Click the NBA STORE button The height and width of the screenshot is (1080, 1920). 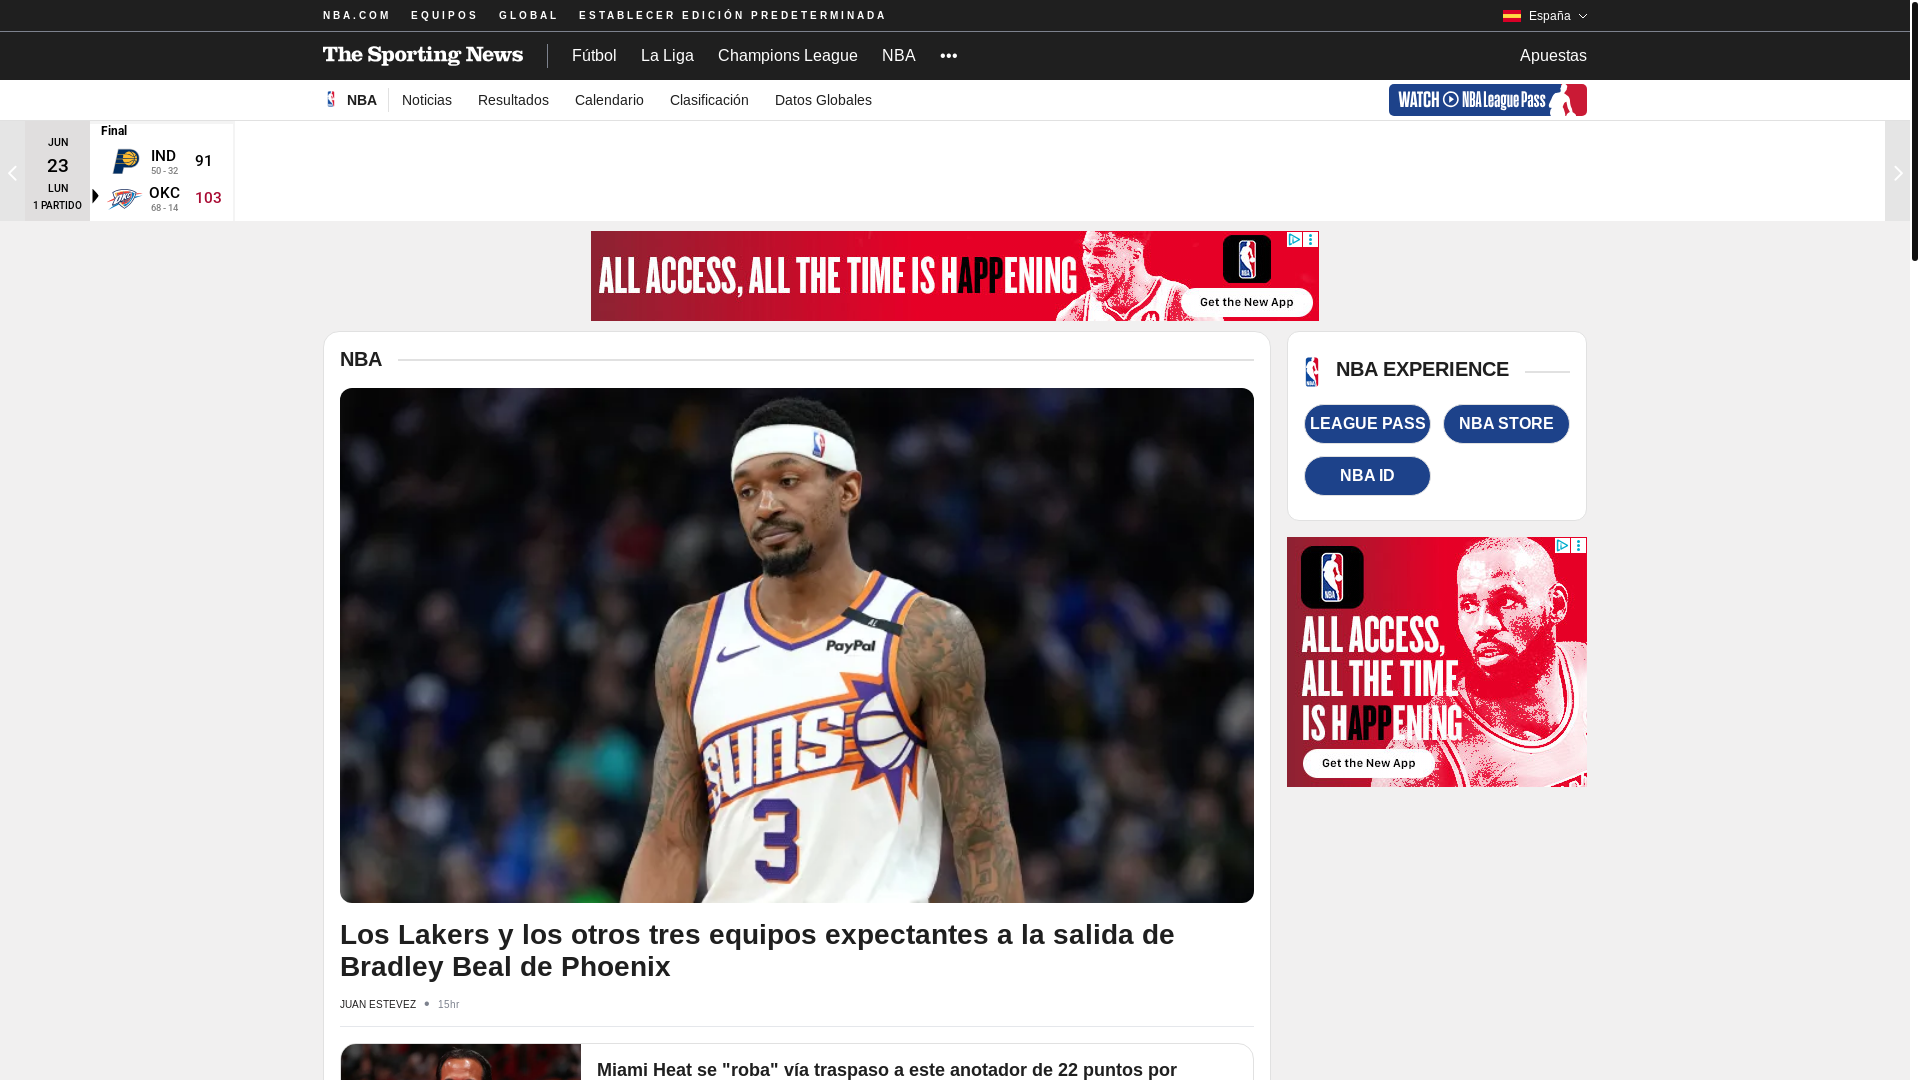1506,424
